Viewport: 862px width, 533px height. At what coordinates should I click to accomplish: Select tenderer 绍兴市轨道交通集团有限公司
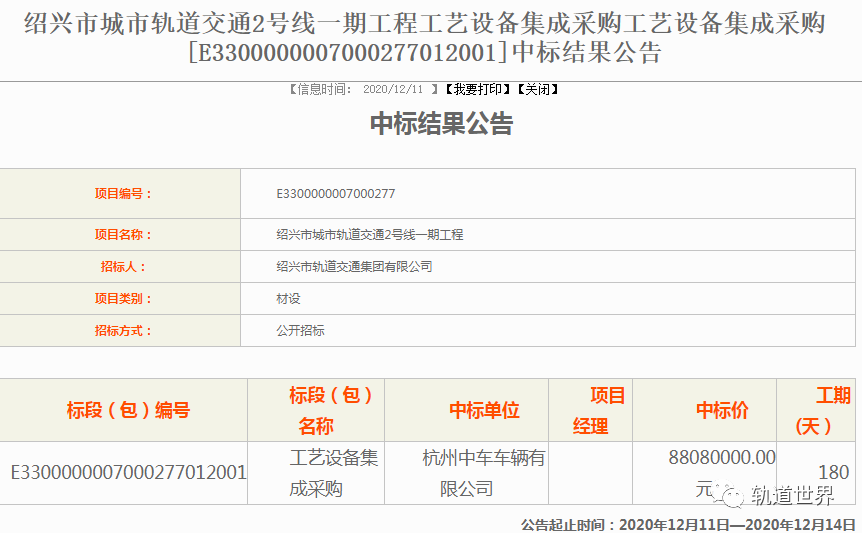354,266
